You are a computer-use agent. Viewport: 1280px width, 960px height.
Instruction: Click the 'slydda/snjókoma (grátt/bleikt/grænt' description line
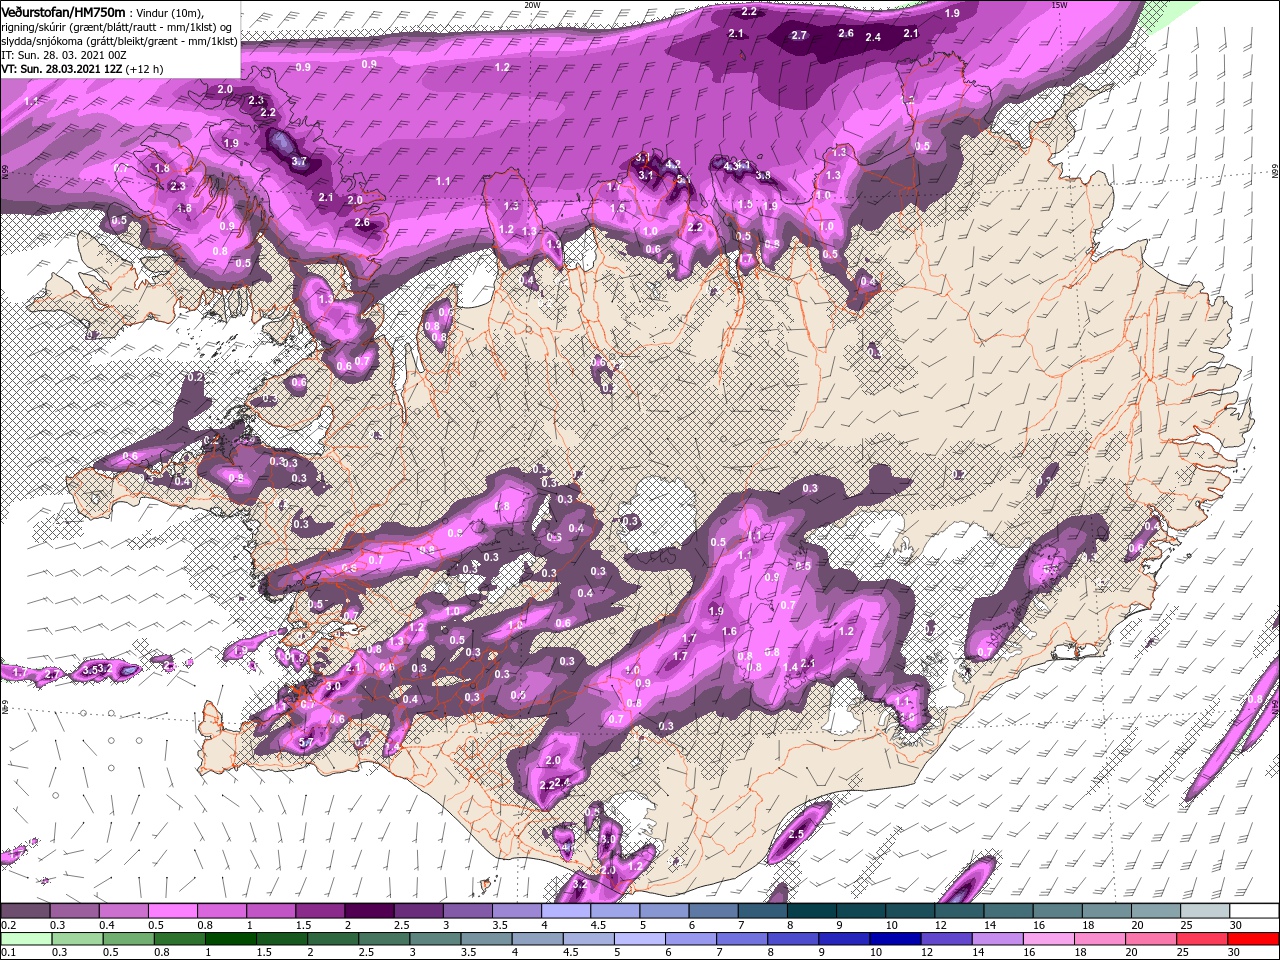pyautogui.click(x=118, y=41)
